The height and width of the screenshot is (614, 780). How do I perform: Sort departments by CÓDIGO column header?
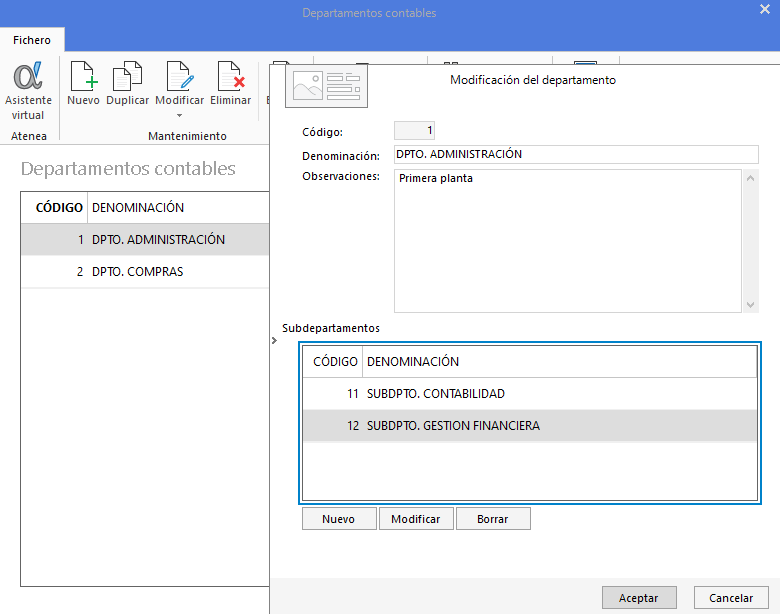55,207
